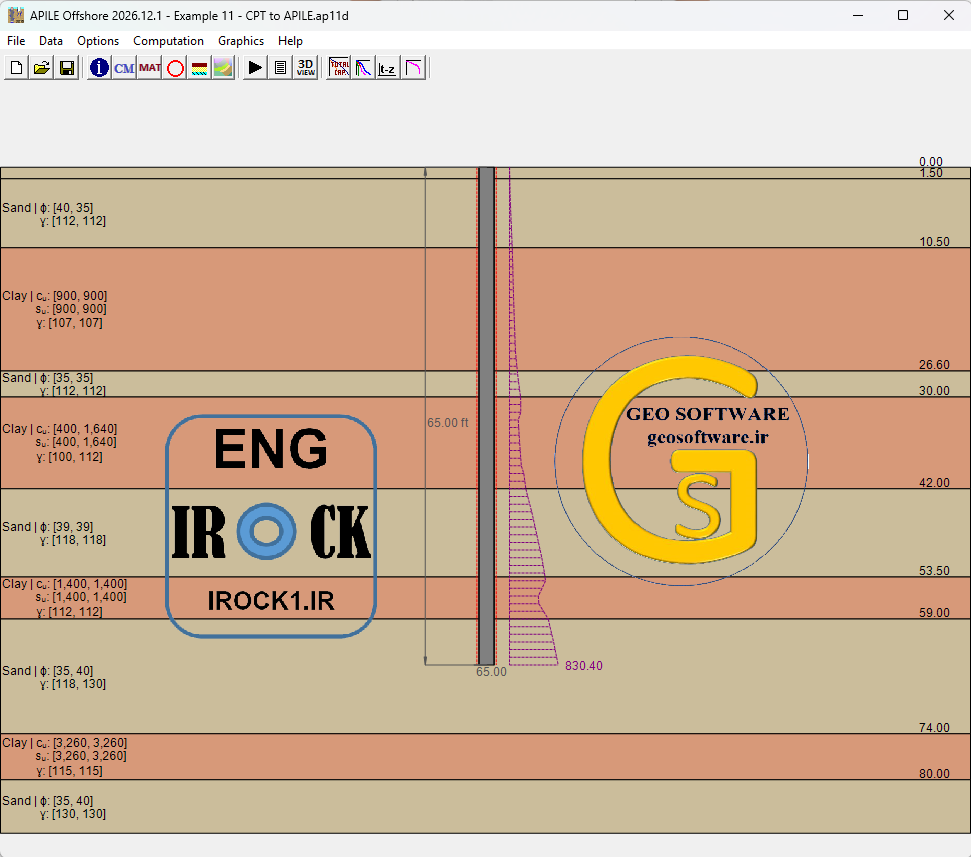Image resolution: width=971 pixels, height=857 pixels.
Task: Click the depth marker '30.00'
Action: (934, 391)
